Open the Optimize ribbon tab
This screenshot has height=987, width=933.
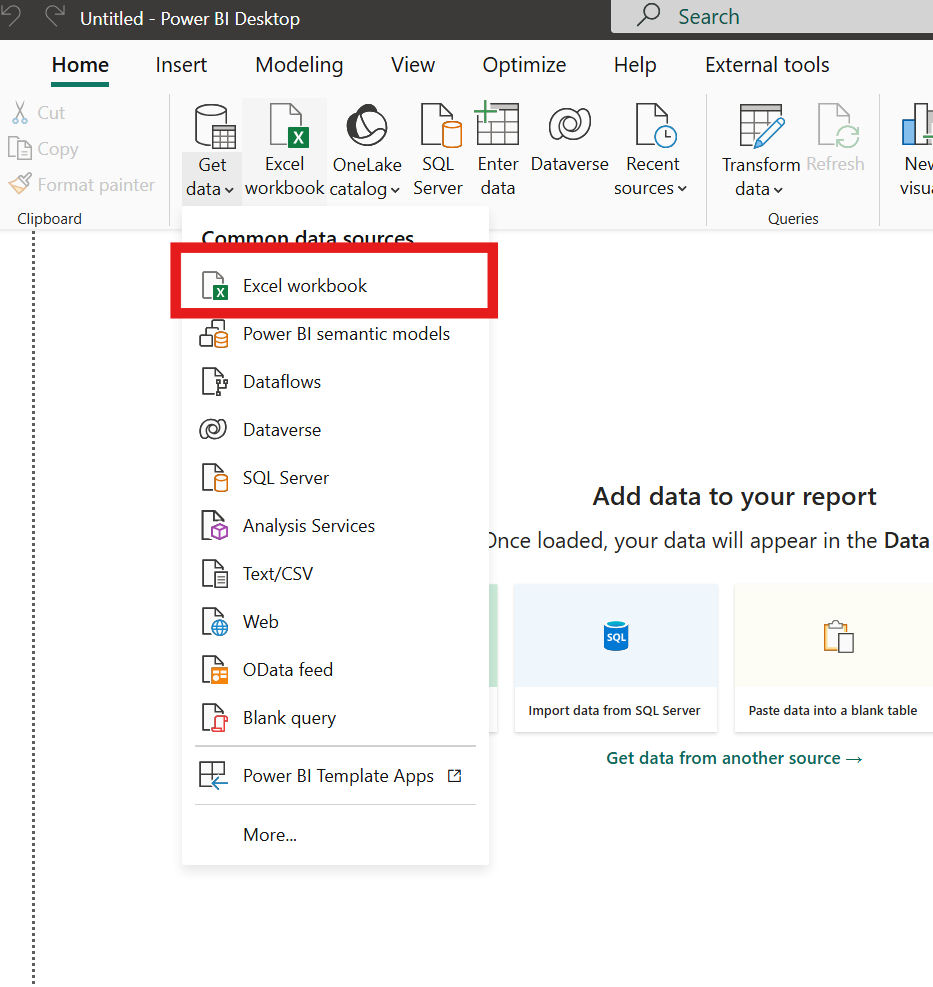coord(524,65)
